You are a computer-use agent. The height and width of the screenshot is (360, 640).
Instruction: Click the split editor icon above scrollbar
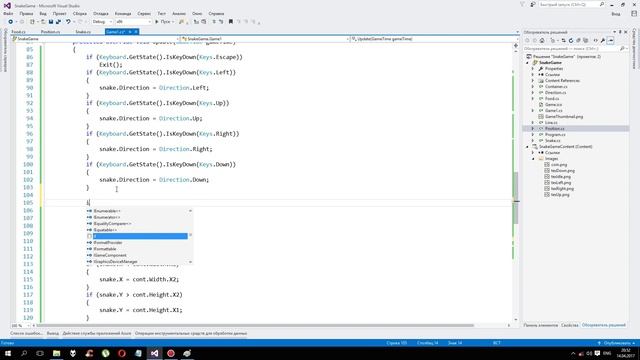516,46
